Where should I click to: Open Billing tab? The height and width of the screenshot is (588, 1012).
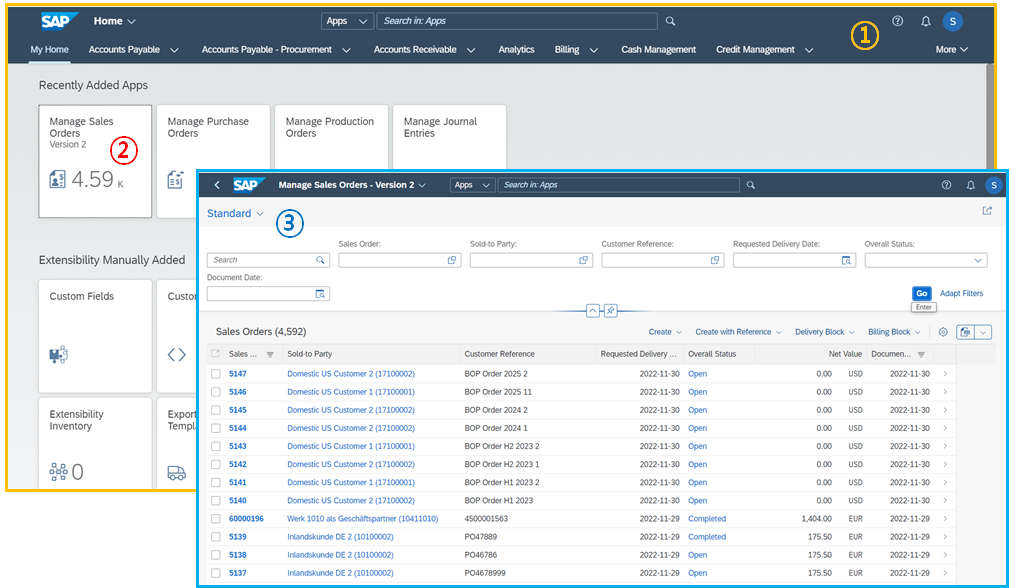(567, 50)
